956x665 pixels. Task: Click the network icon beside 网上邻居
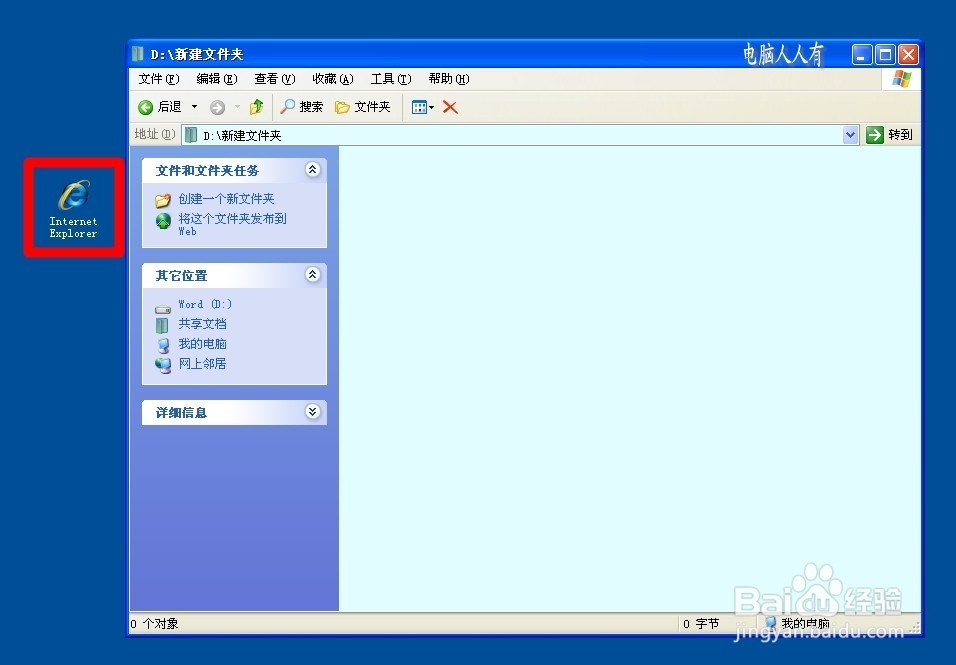163,366
